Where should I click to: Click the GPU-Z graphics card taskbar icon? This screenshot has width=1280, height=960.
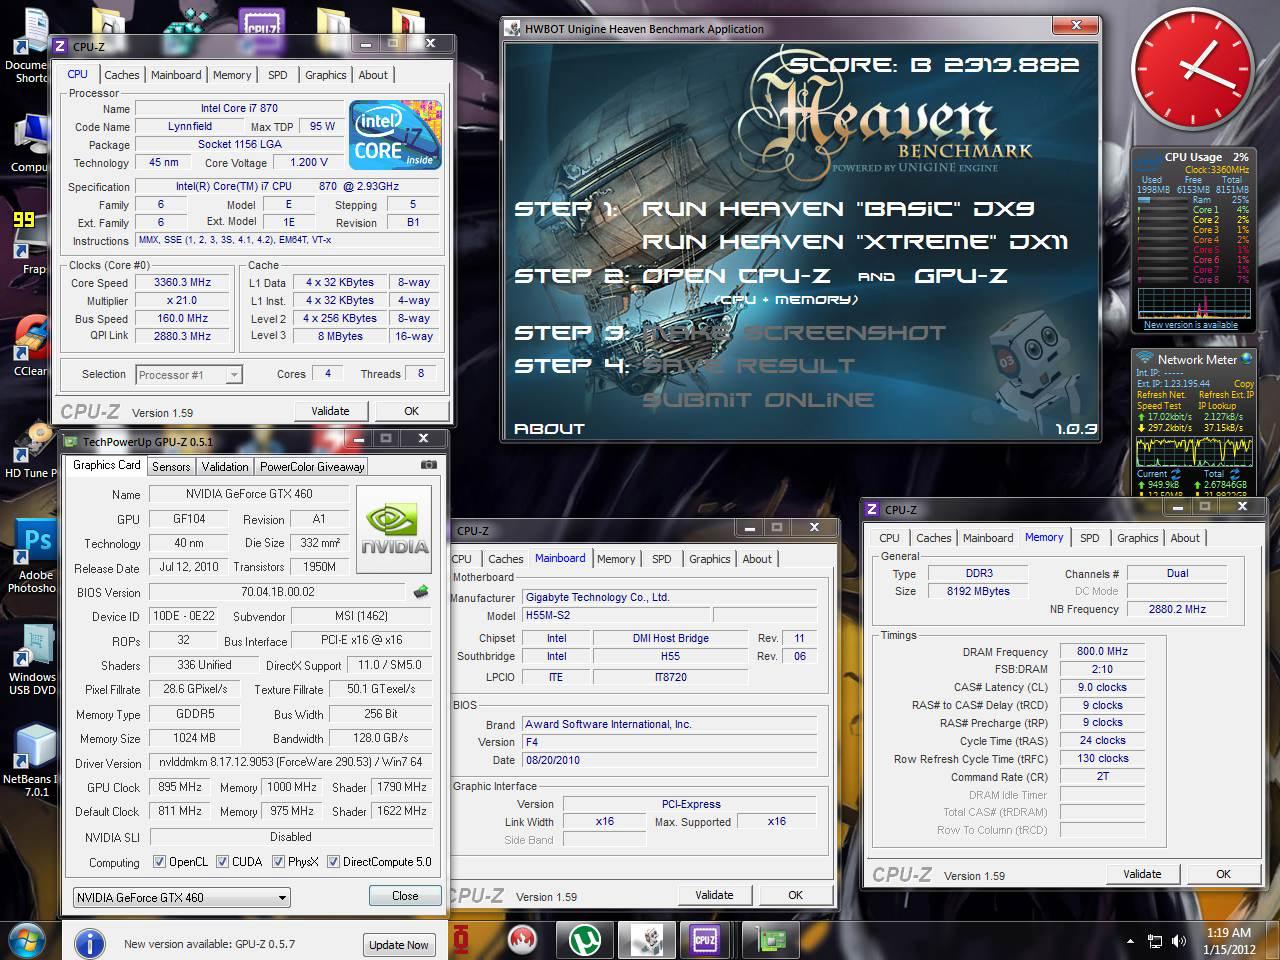click(769, 941)
